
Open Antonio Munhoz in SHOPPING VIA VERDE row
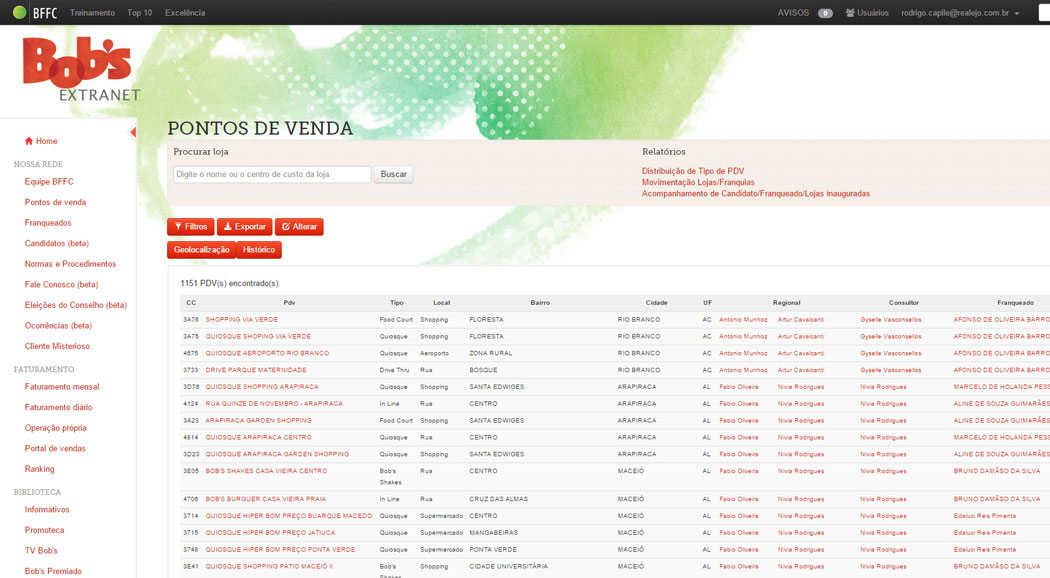[x=743, y=319]
